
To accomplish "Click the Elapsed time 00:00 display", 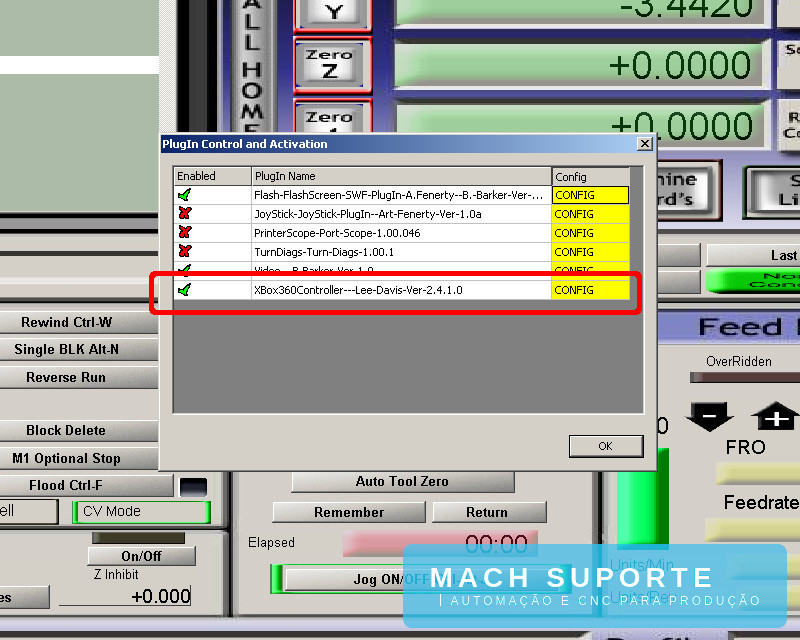I will pos(440,544).
